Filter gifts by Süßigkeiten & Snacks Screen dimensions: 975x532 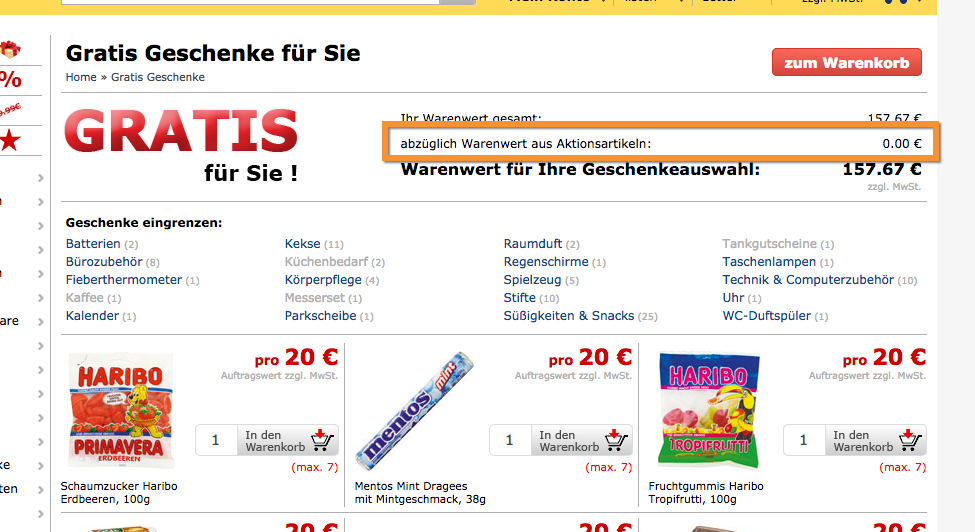point(568,316)
